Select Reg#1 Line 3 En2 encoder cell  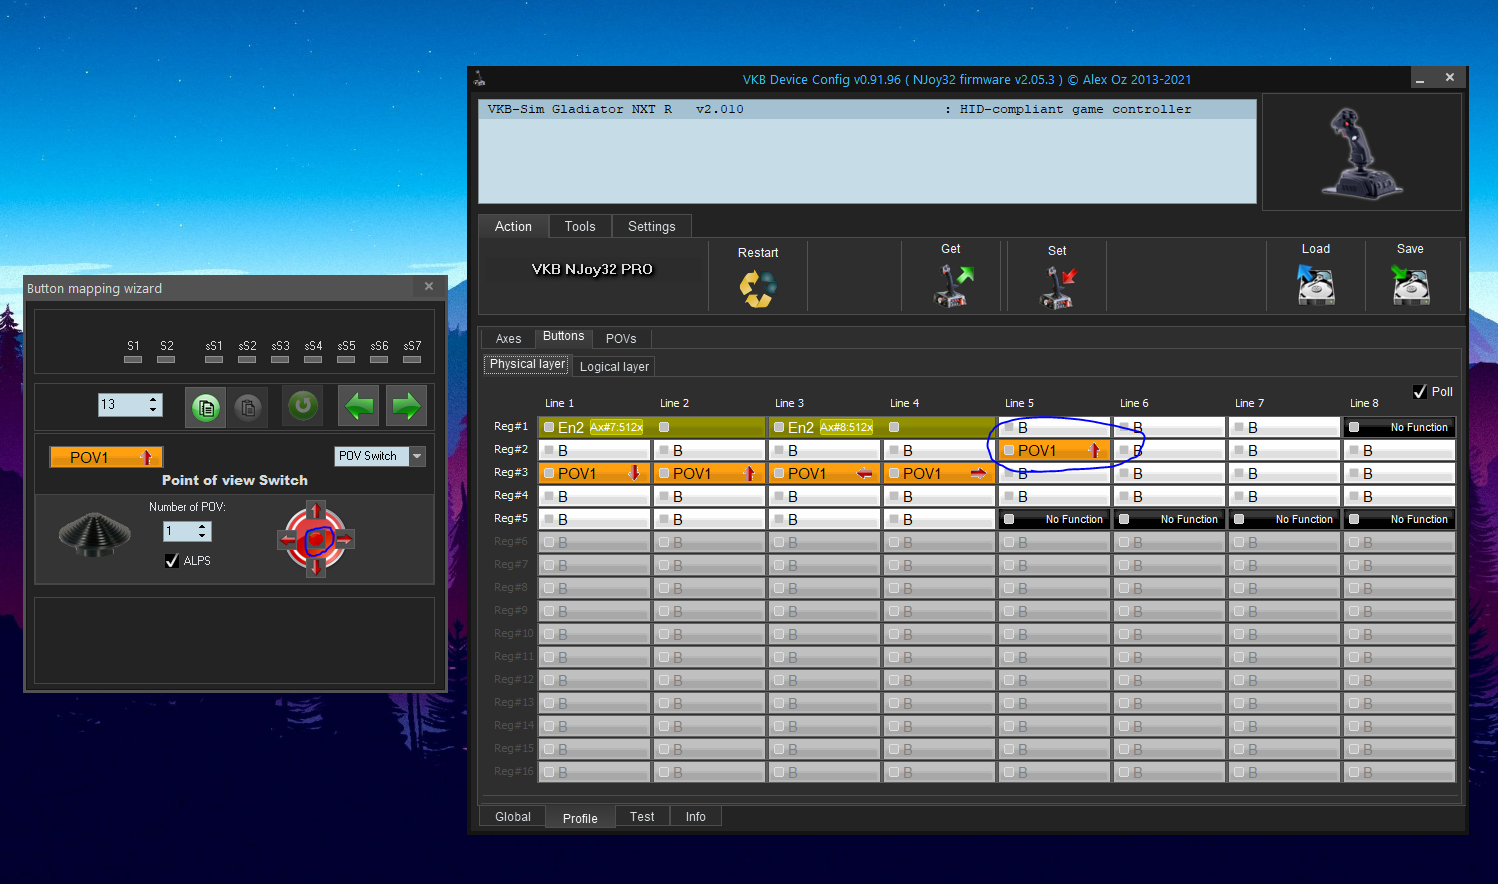coord(824,427)
